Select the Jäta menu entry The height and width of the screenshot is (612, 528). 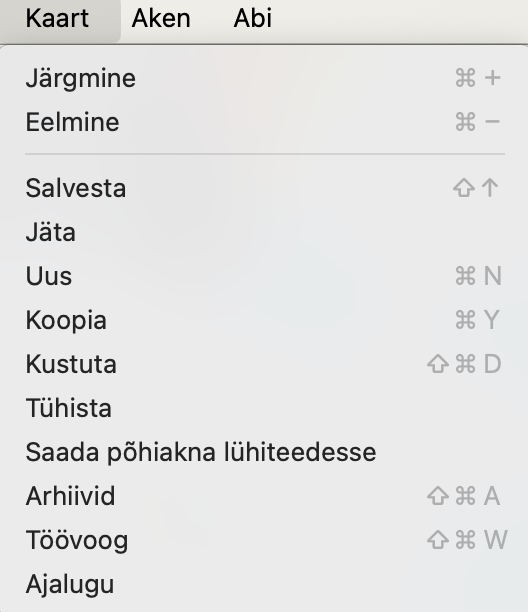264,232
